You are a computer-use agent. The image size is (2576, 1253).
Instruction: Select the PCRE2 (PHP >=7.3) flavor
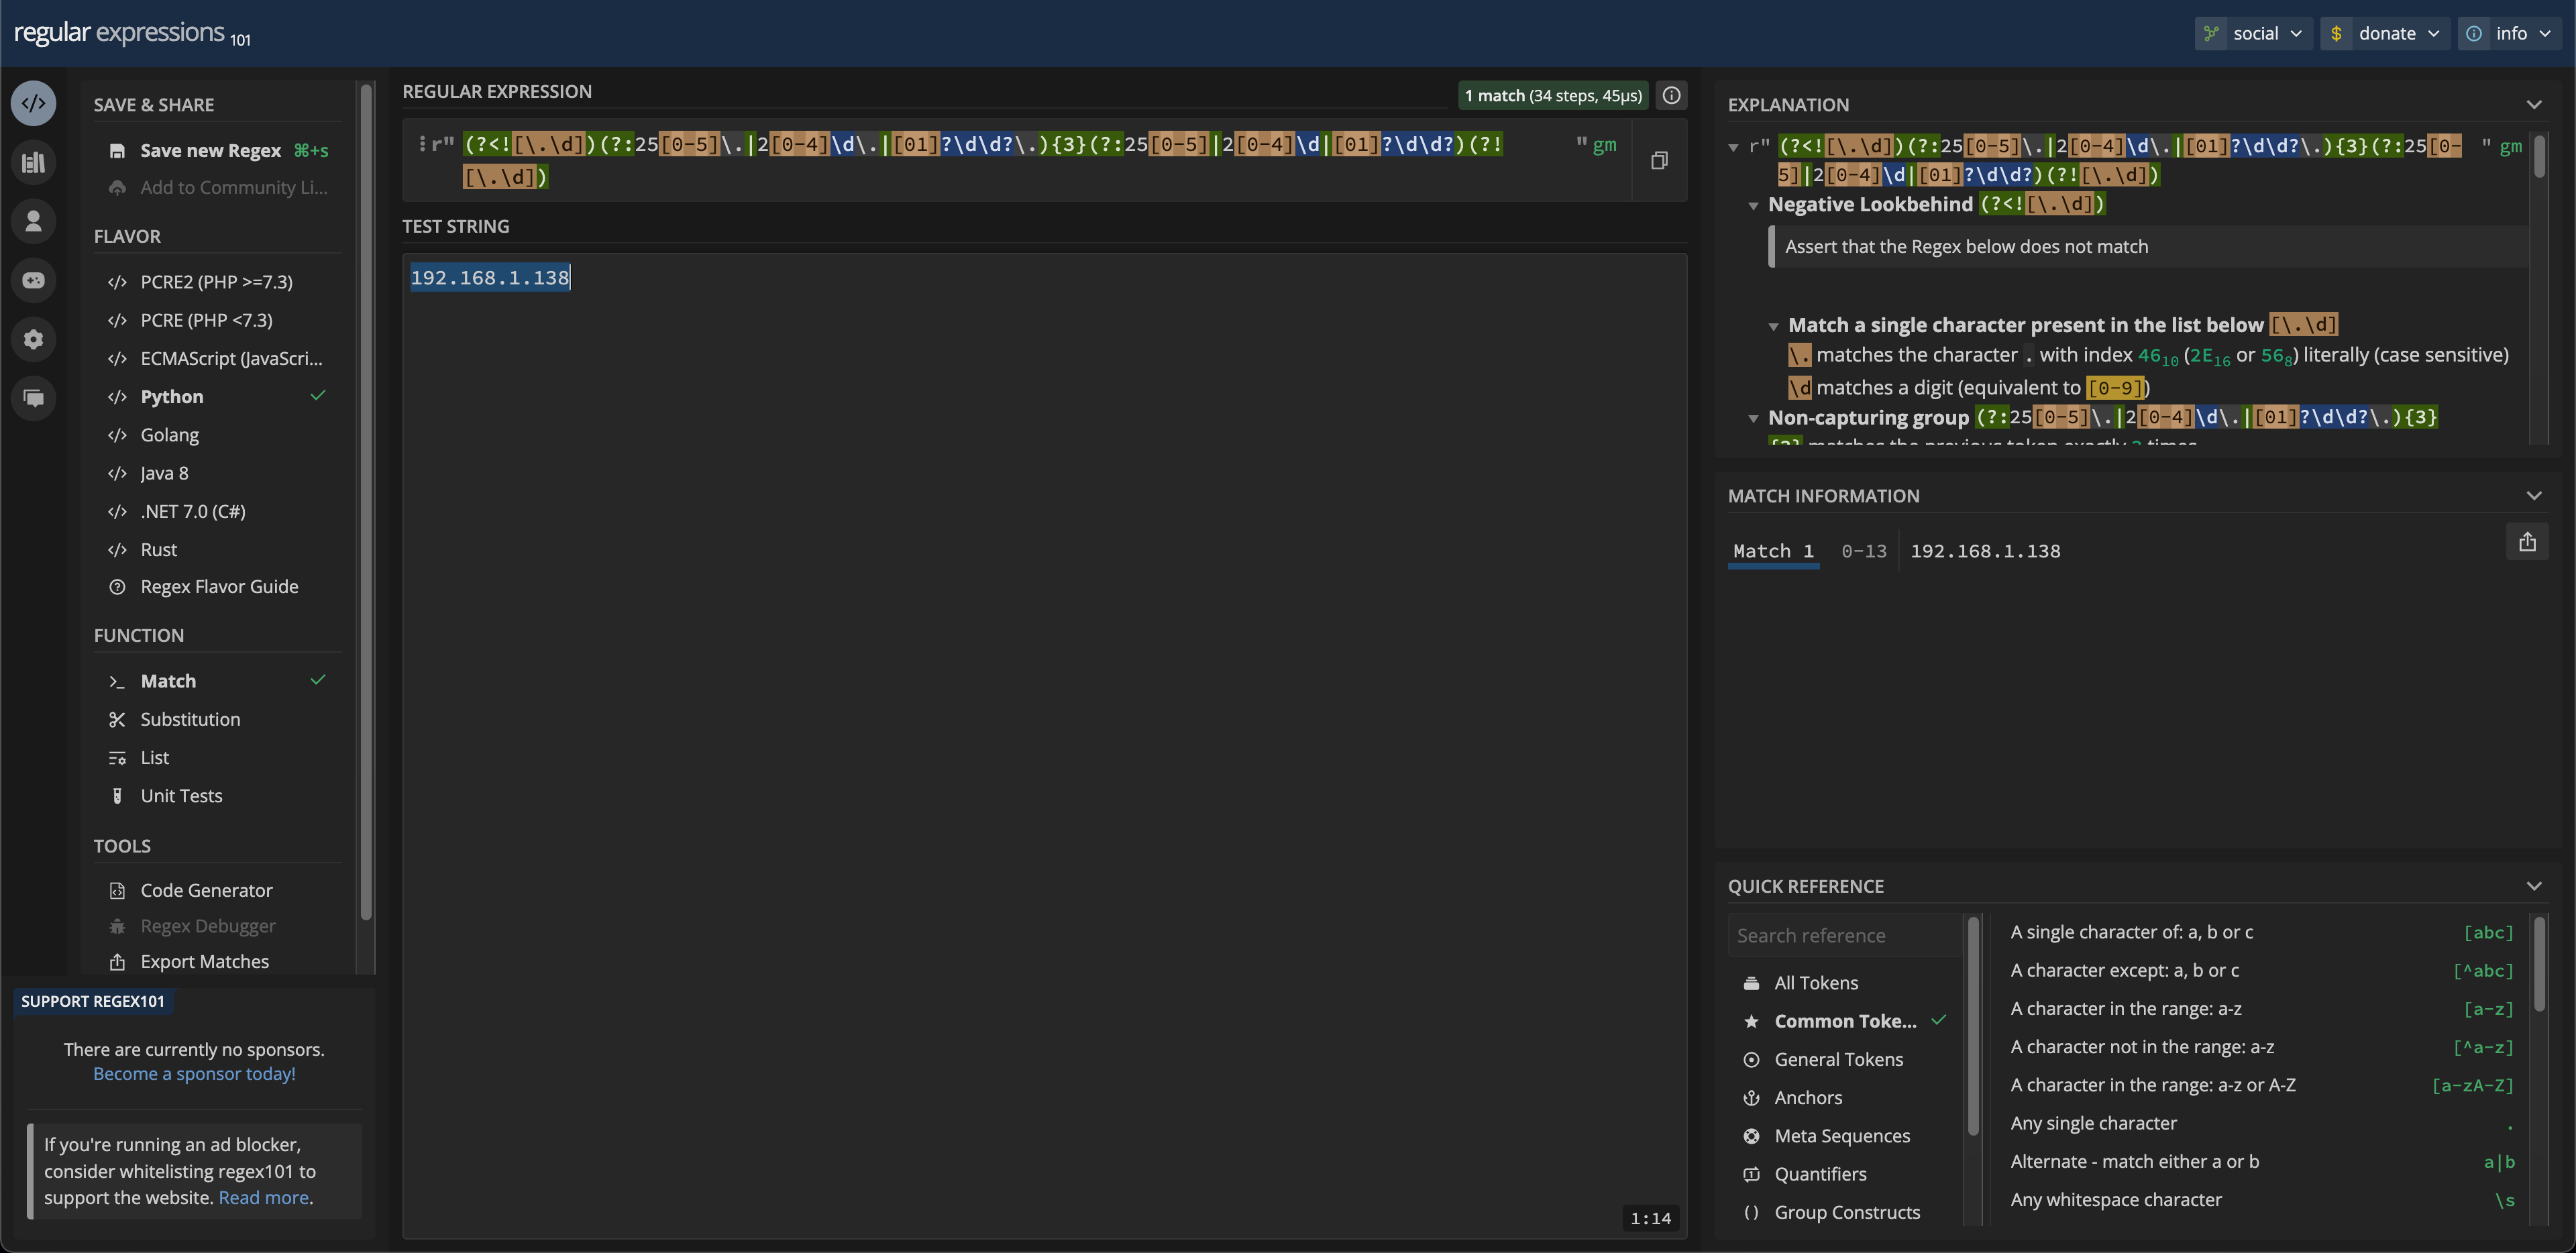point(216,282)
